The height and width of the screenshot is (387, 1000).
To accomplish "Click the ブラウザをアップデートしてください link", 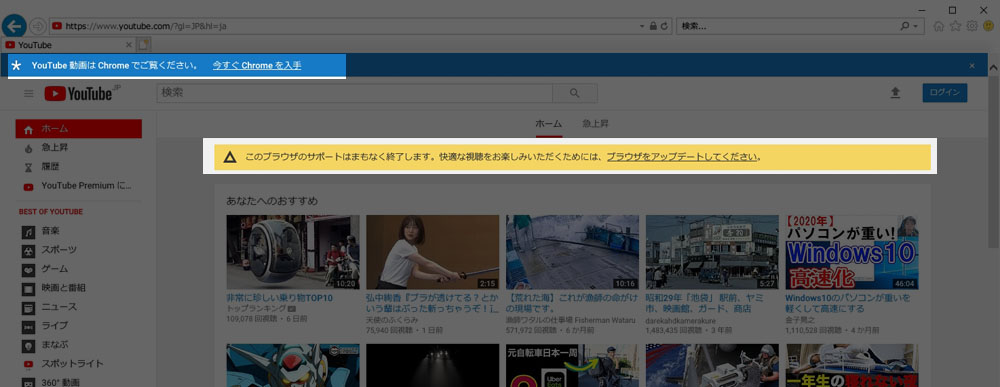I will (682, 157).
